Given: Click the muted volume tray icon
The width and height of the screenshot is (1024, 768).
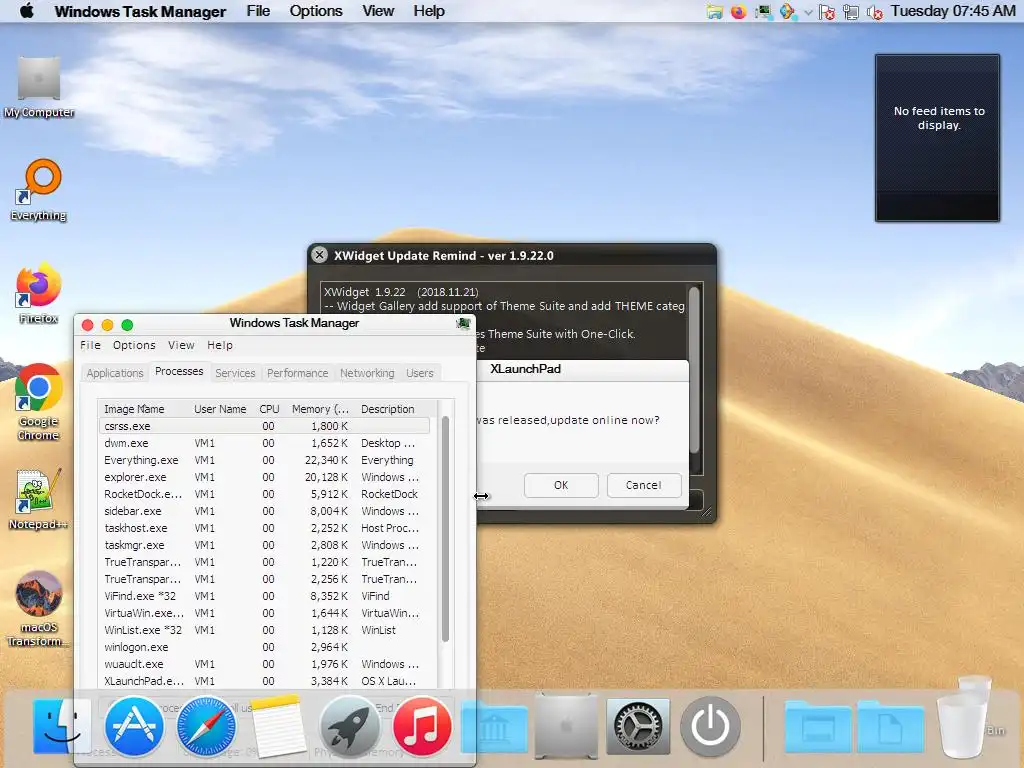Looking at the screenshot, I should click(x=874, y=12).
